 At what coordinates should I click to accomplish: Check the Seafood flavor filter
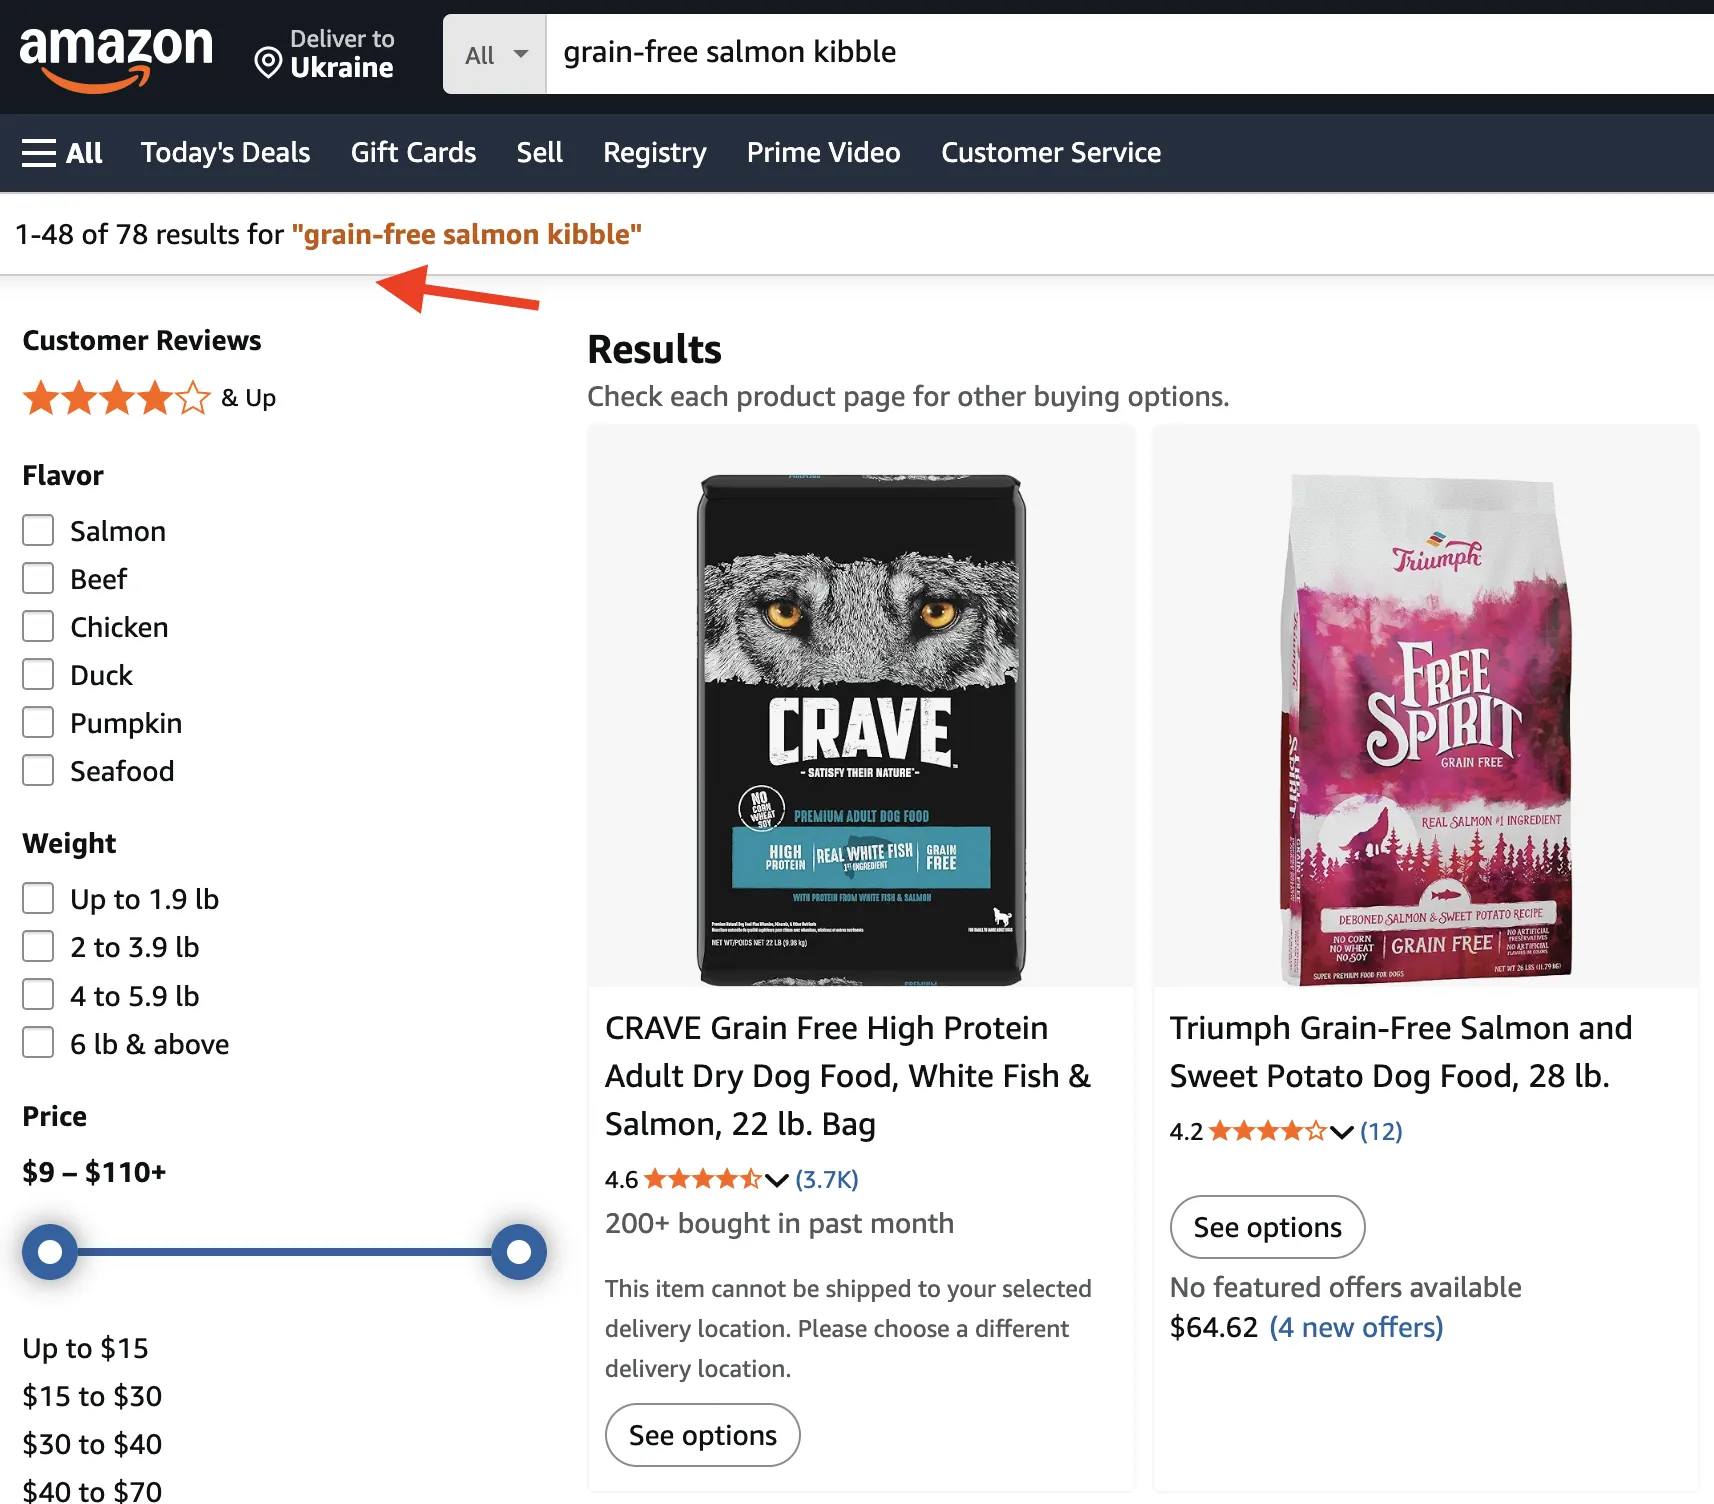pyautogui.click(x=38, y=770)
